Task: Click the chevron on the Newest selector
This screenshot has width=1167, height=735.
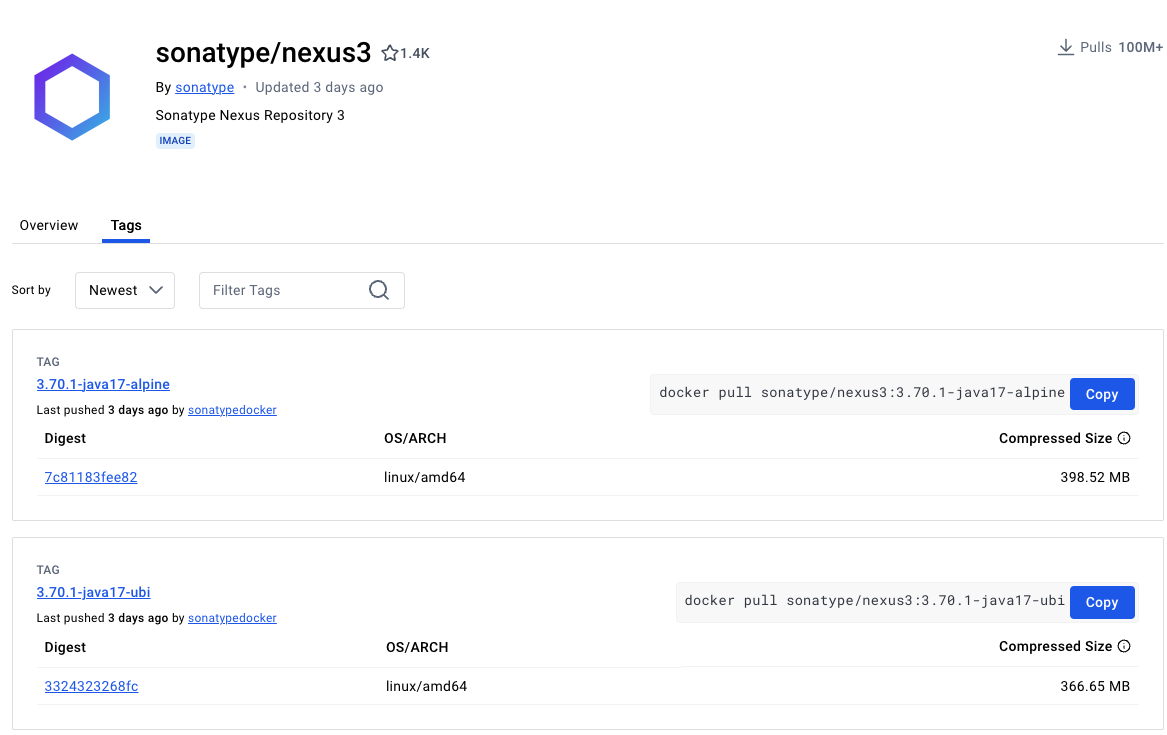Action: pyautogui.click(x=157, y=290)
